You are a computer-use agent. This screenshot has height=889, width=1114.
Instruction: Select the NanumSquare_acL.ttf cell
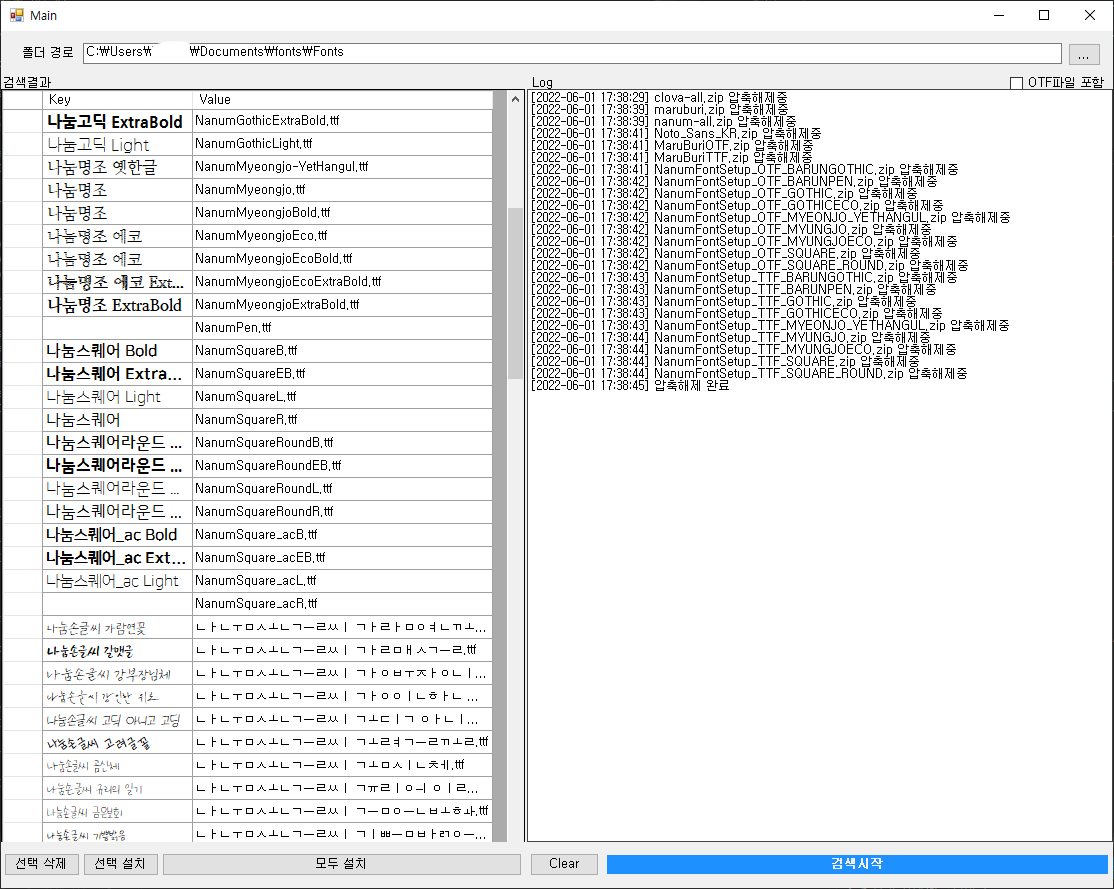coord(342,581)
